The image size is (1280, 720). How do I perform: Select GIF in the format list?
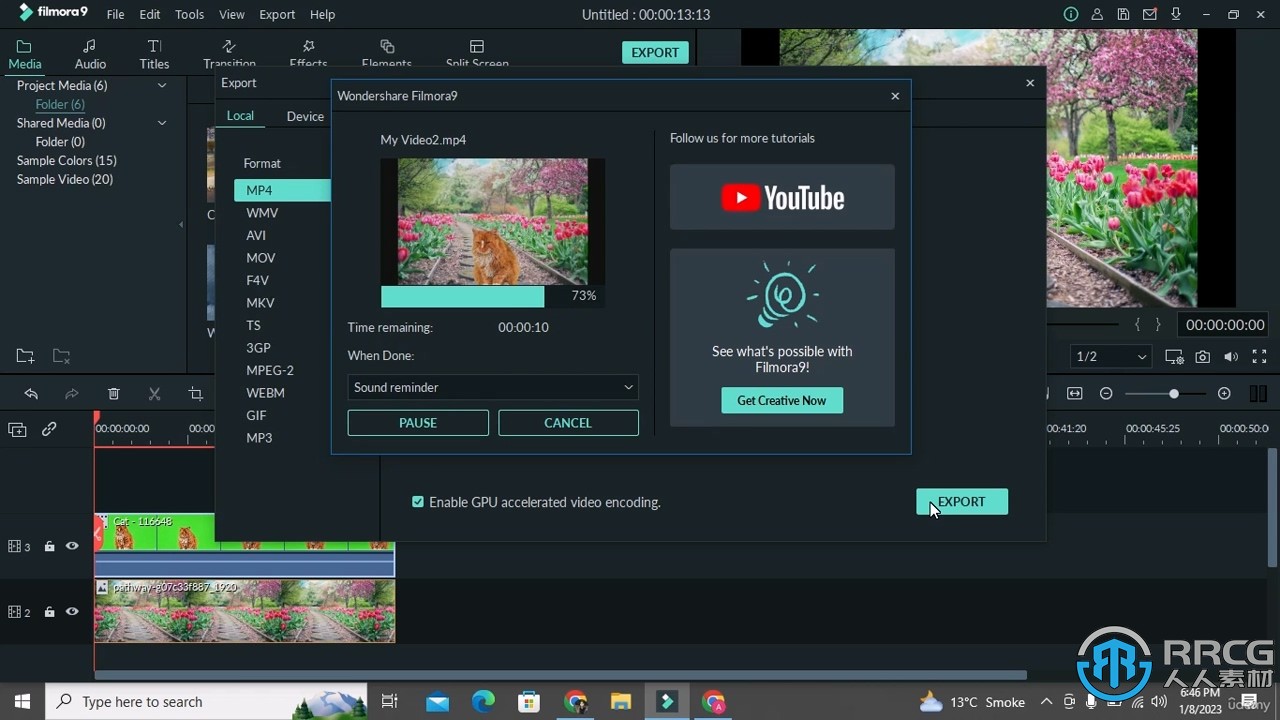[x=256, y=415]
